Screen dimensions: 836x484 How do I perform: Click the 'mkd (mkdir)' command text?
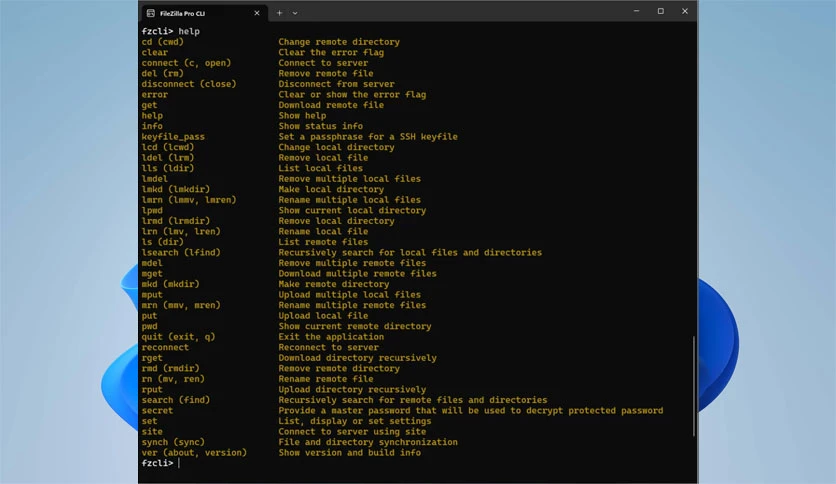[x=171, y=284]
